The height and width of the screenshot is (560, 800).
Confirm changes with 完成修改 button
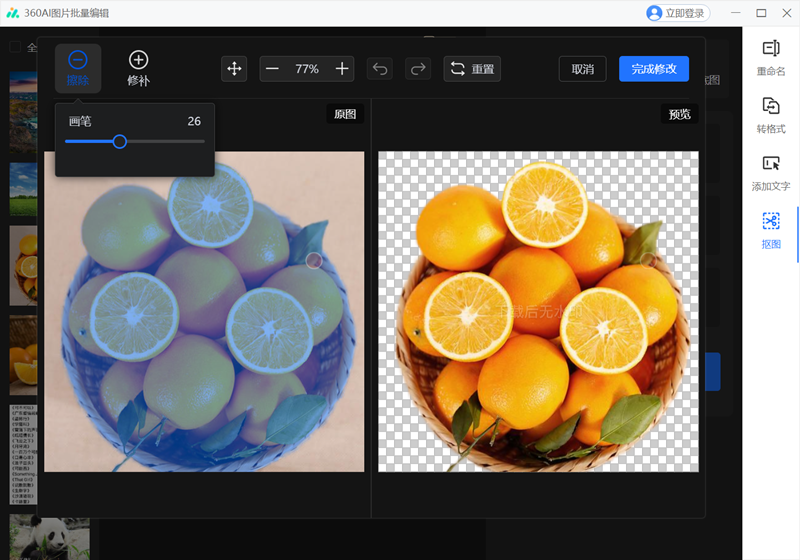point(654,69)
